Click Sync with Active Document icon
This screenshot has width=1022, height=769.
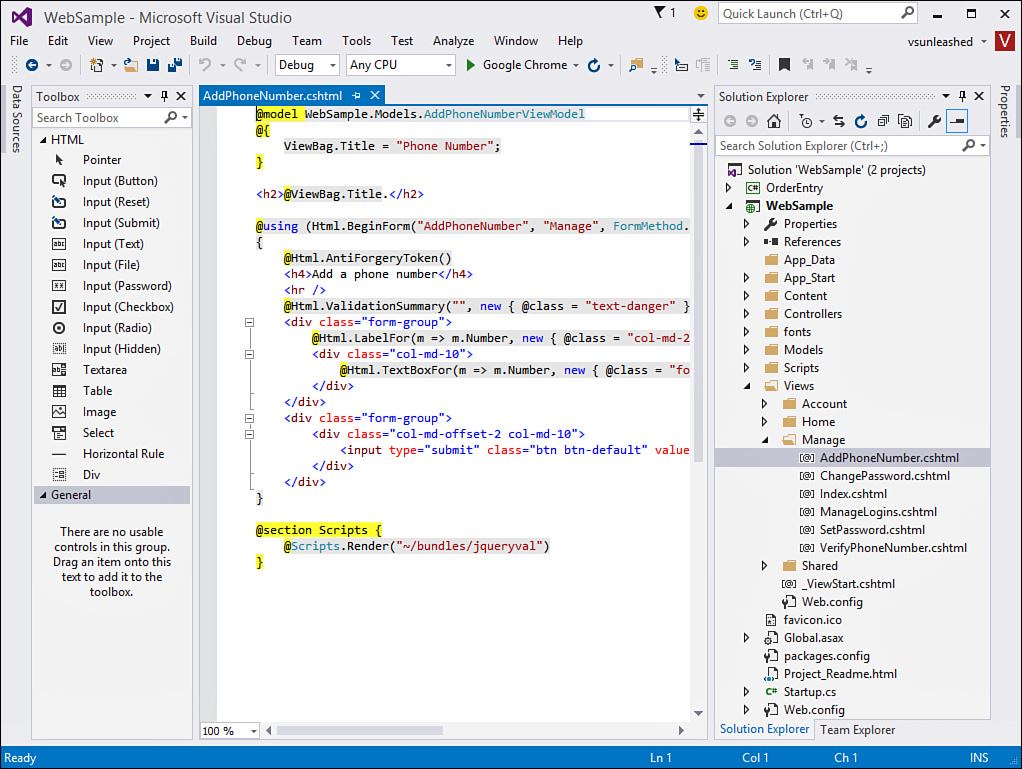tap(839, 121)
